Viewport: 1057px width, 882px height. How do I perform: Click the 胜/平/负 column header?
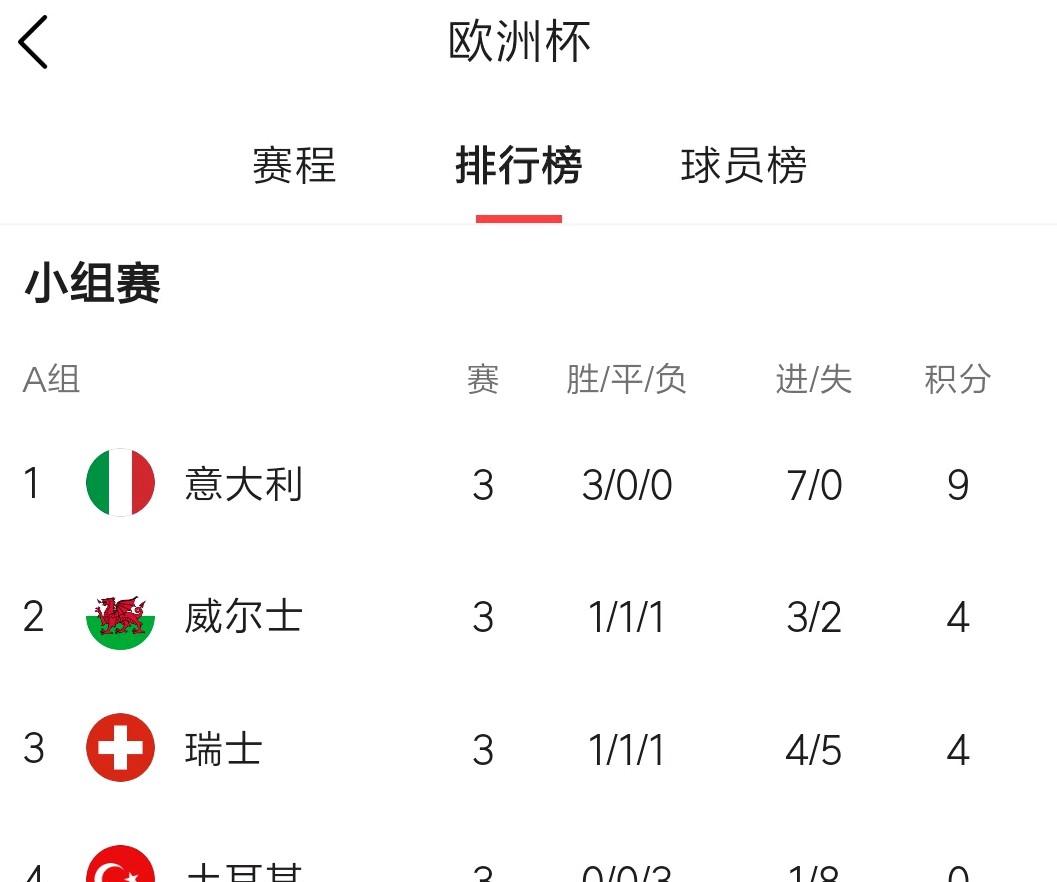tap(626, 379)
